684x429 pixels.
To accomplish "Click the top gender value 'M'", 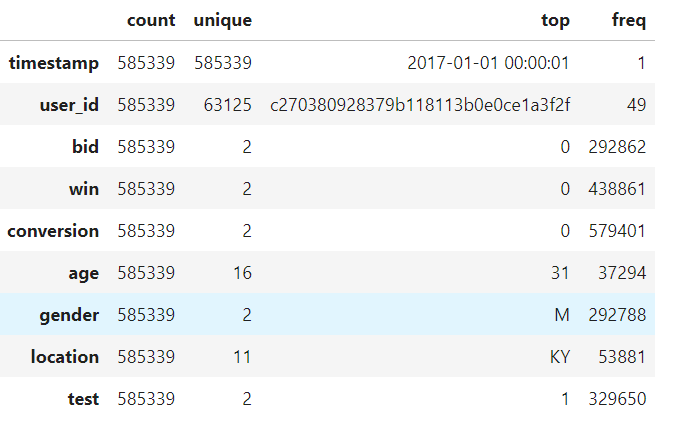I will (x=563, y=315).
